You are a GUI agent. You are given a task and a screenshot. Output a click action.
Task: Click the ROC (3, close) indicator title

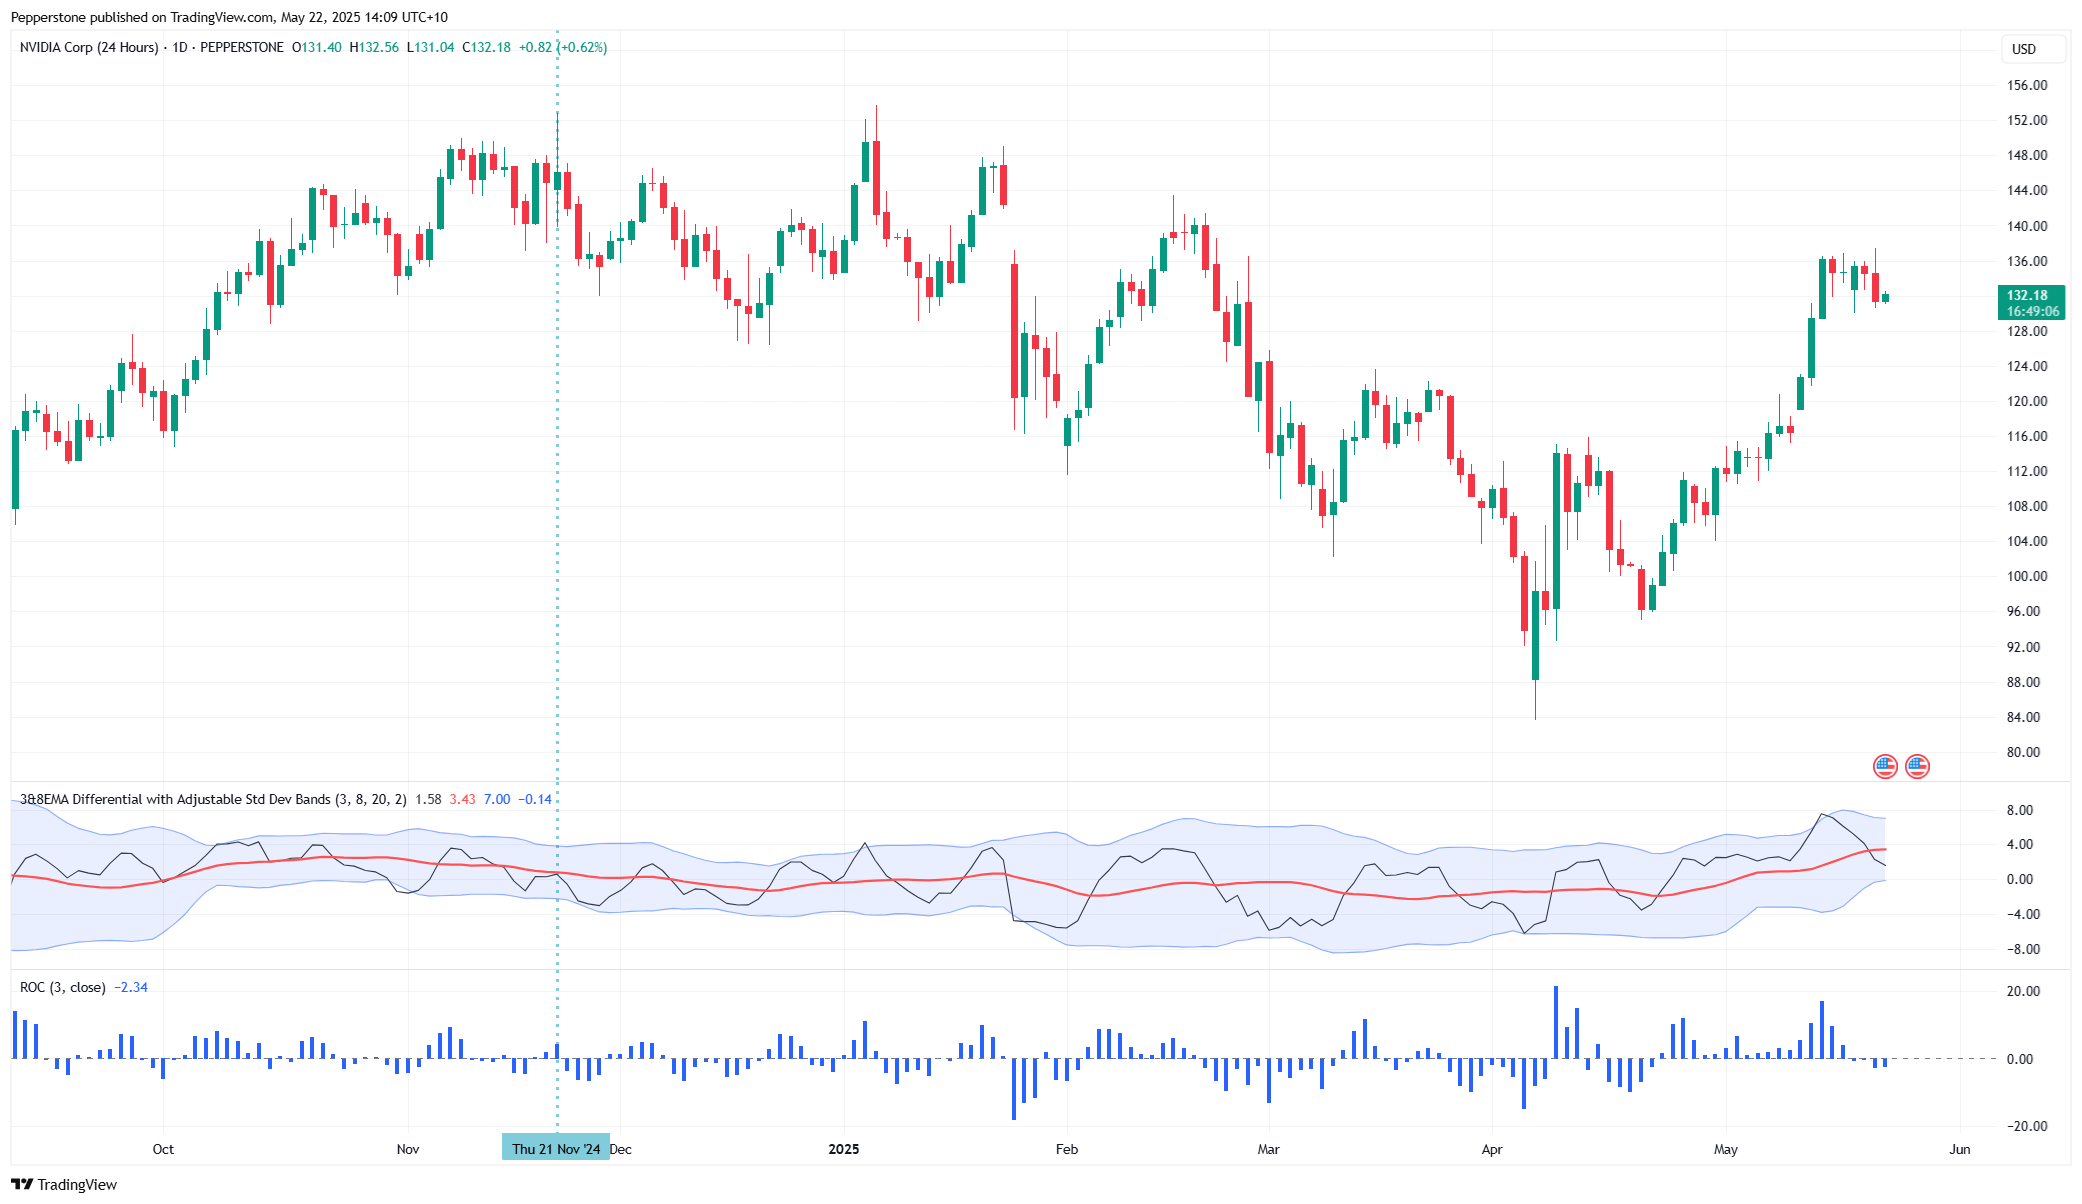[x=63, y=987]
